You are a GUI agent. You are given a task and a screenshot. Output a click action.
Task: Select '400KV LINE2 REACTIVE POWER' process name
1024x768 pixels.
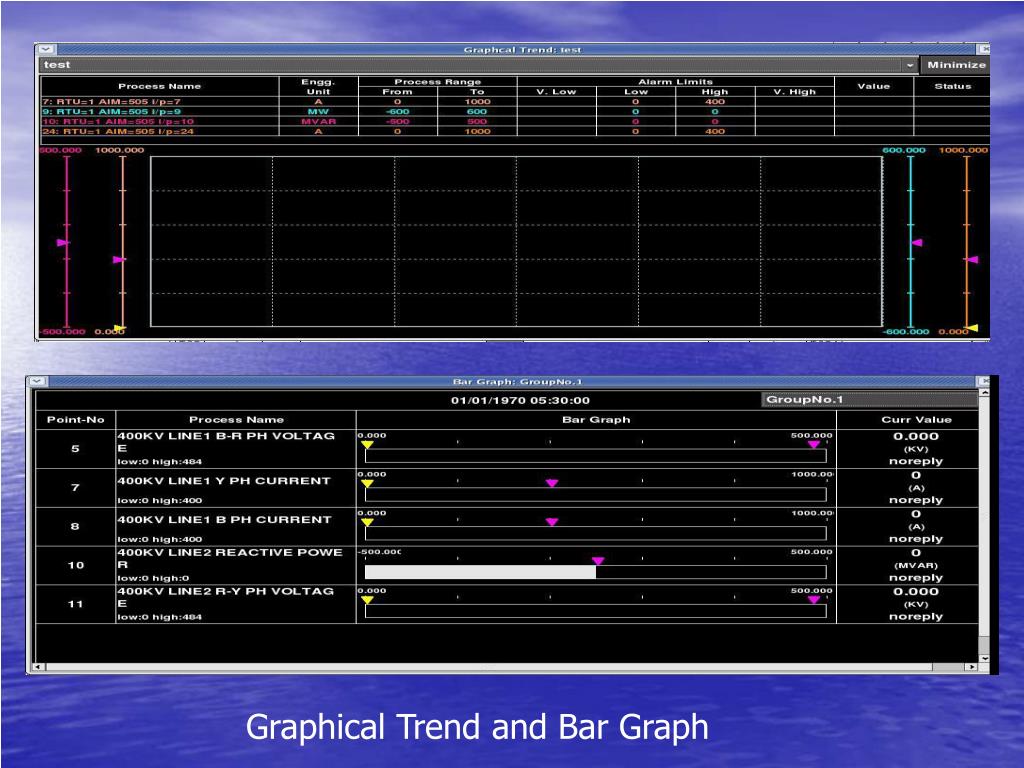pos(229,558)
